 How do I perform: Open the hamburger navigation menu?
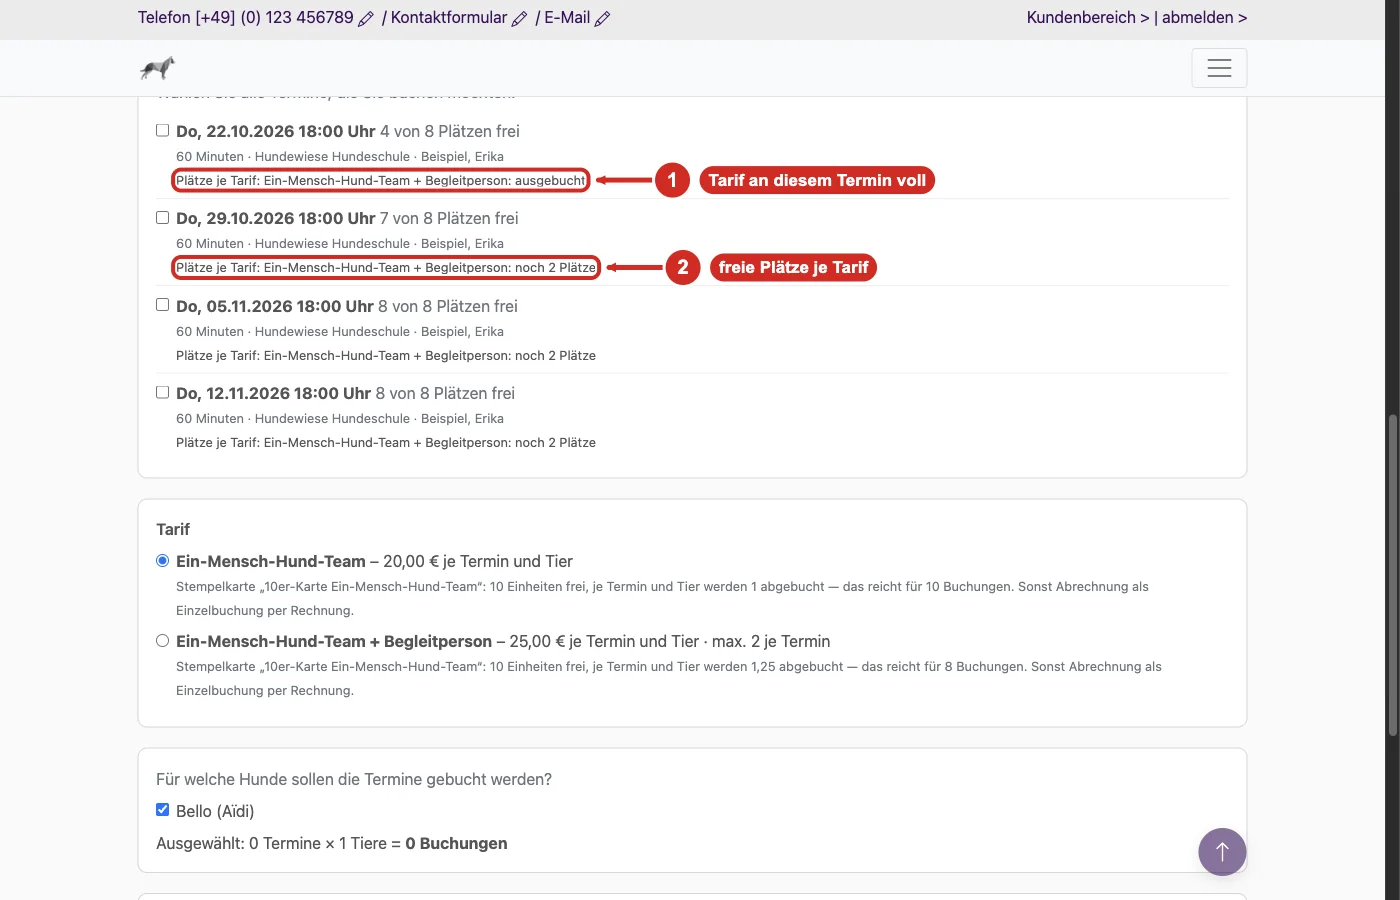(1219, 68)
